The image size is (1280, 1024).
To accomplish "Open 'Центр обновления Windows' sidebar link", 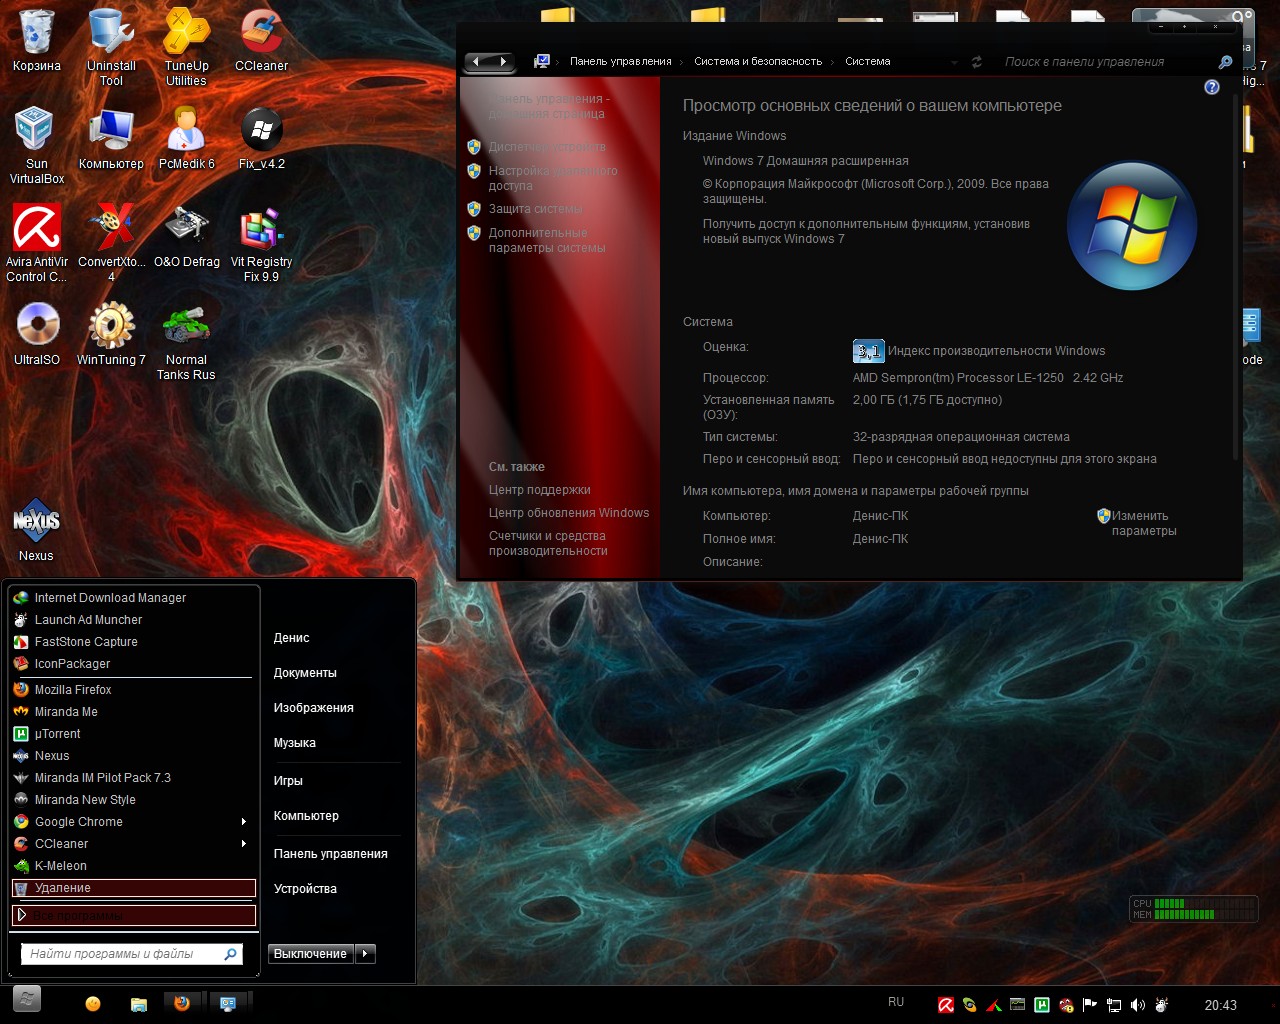I will click(568, 513).
